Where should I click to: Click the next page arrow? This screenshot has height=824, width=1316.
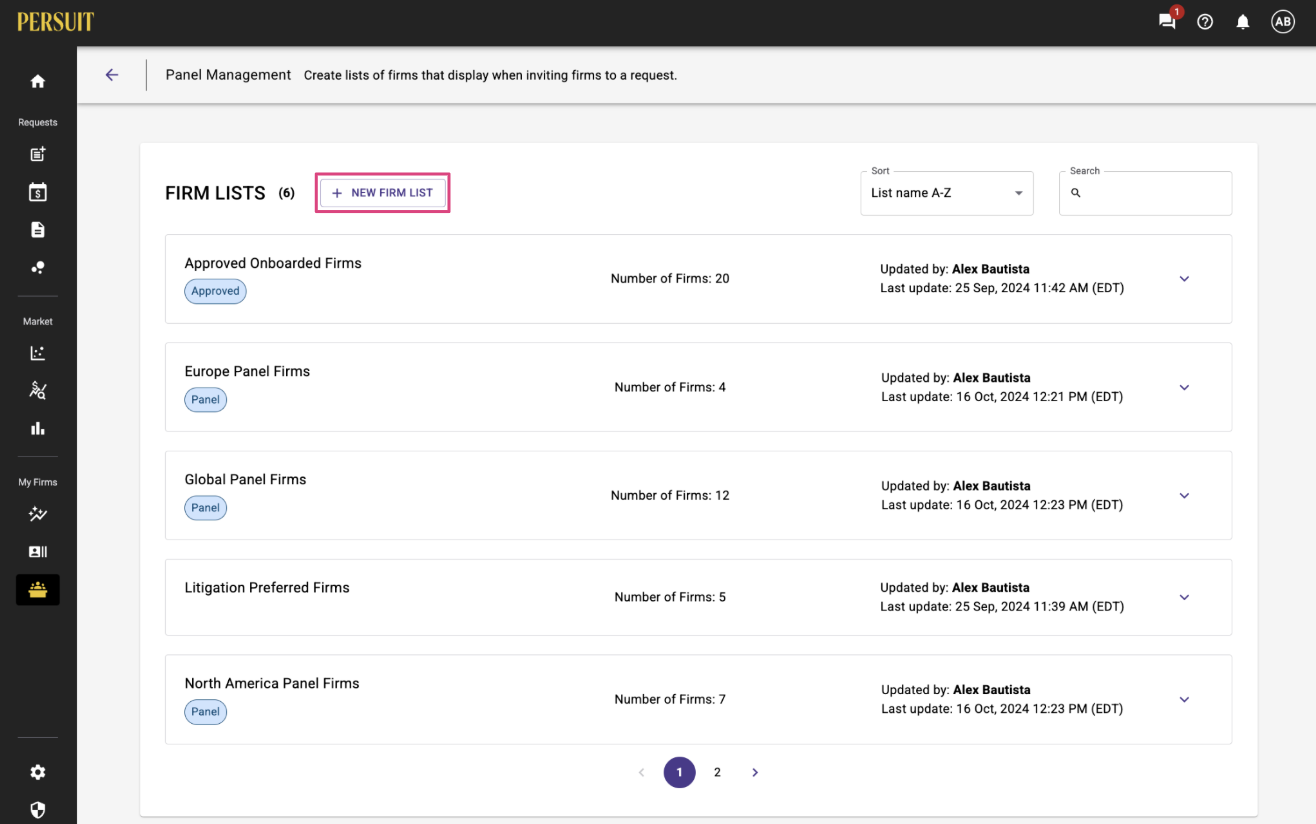tap(755, 772)
